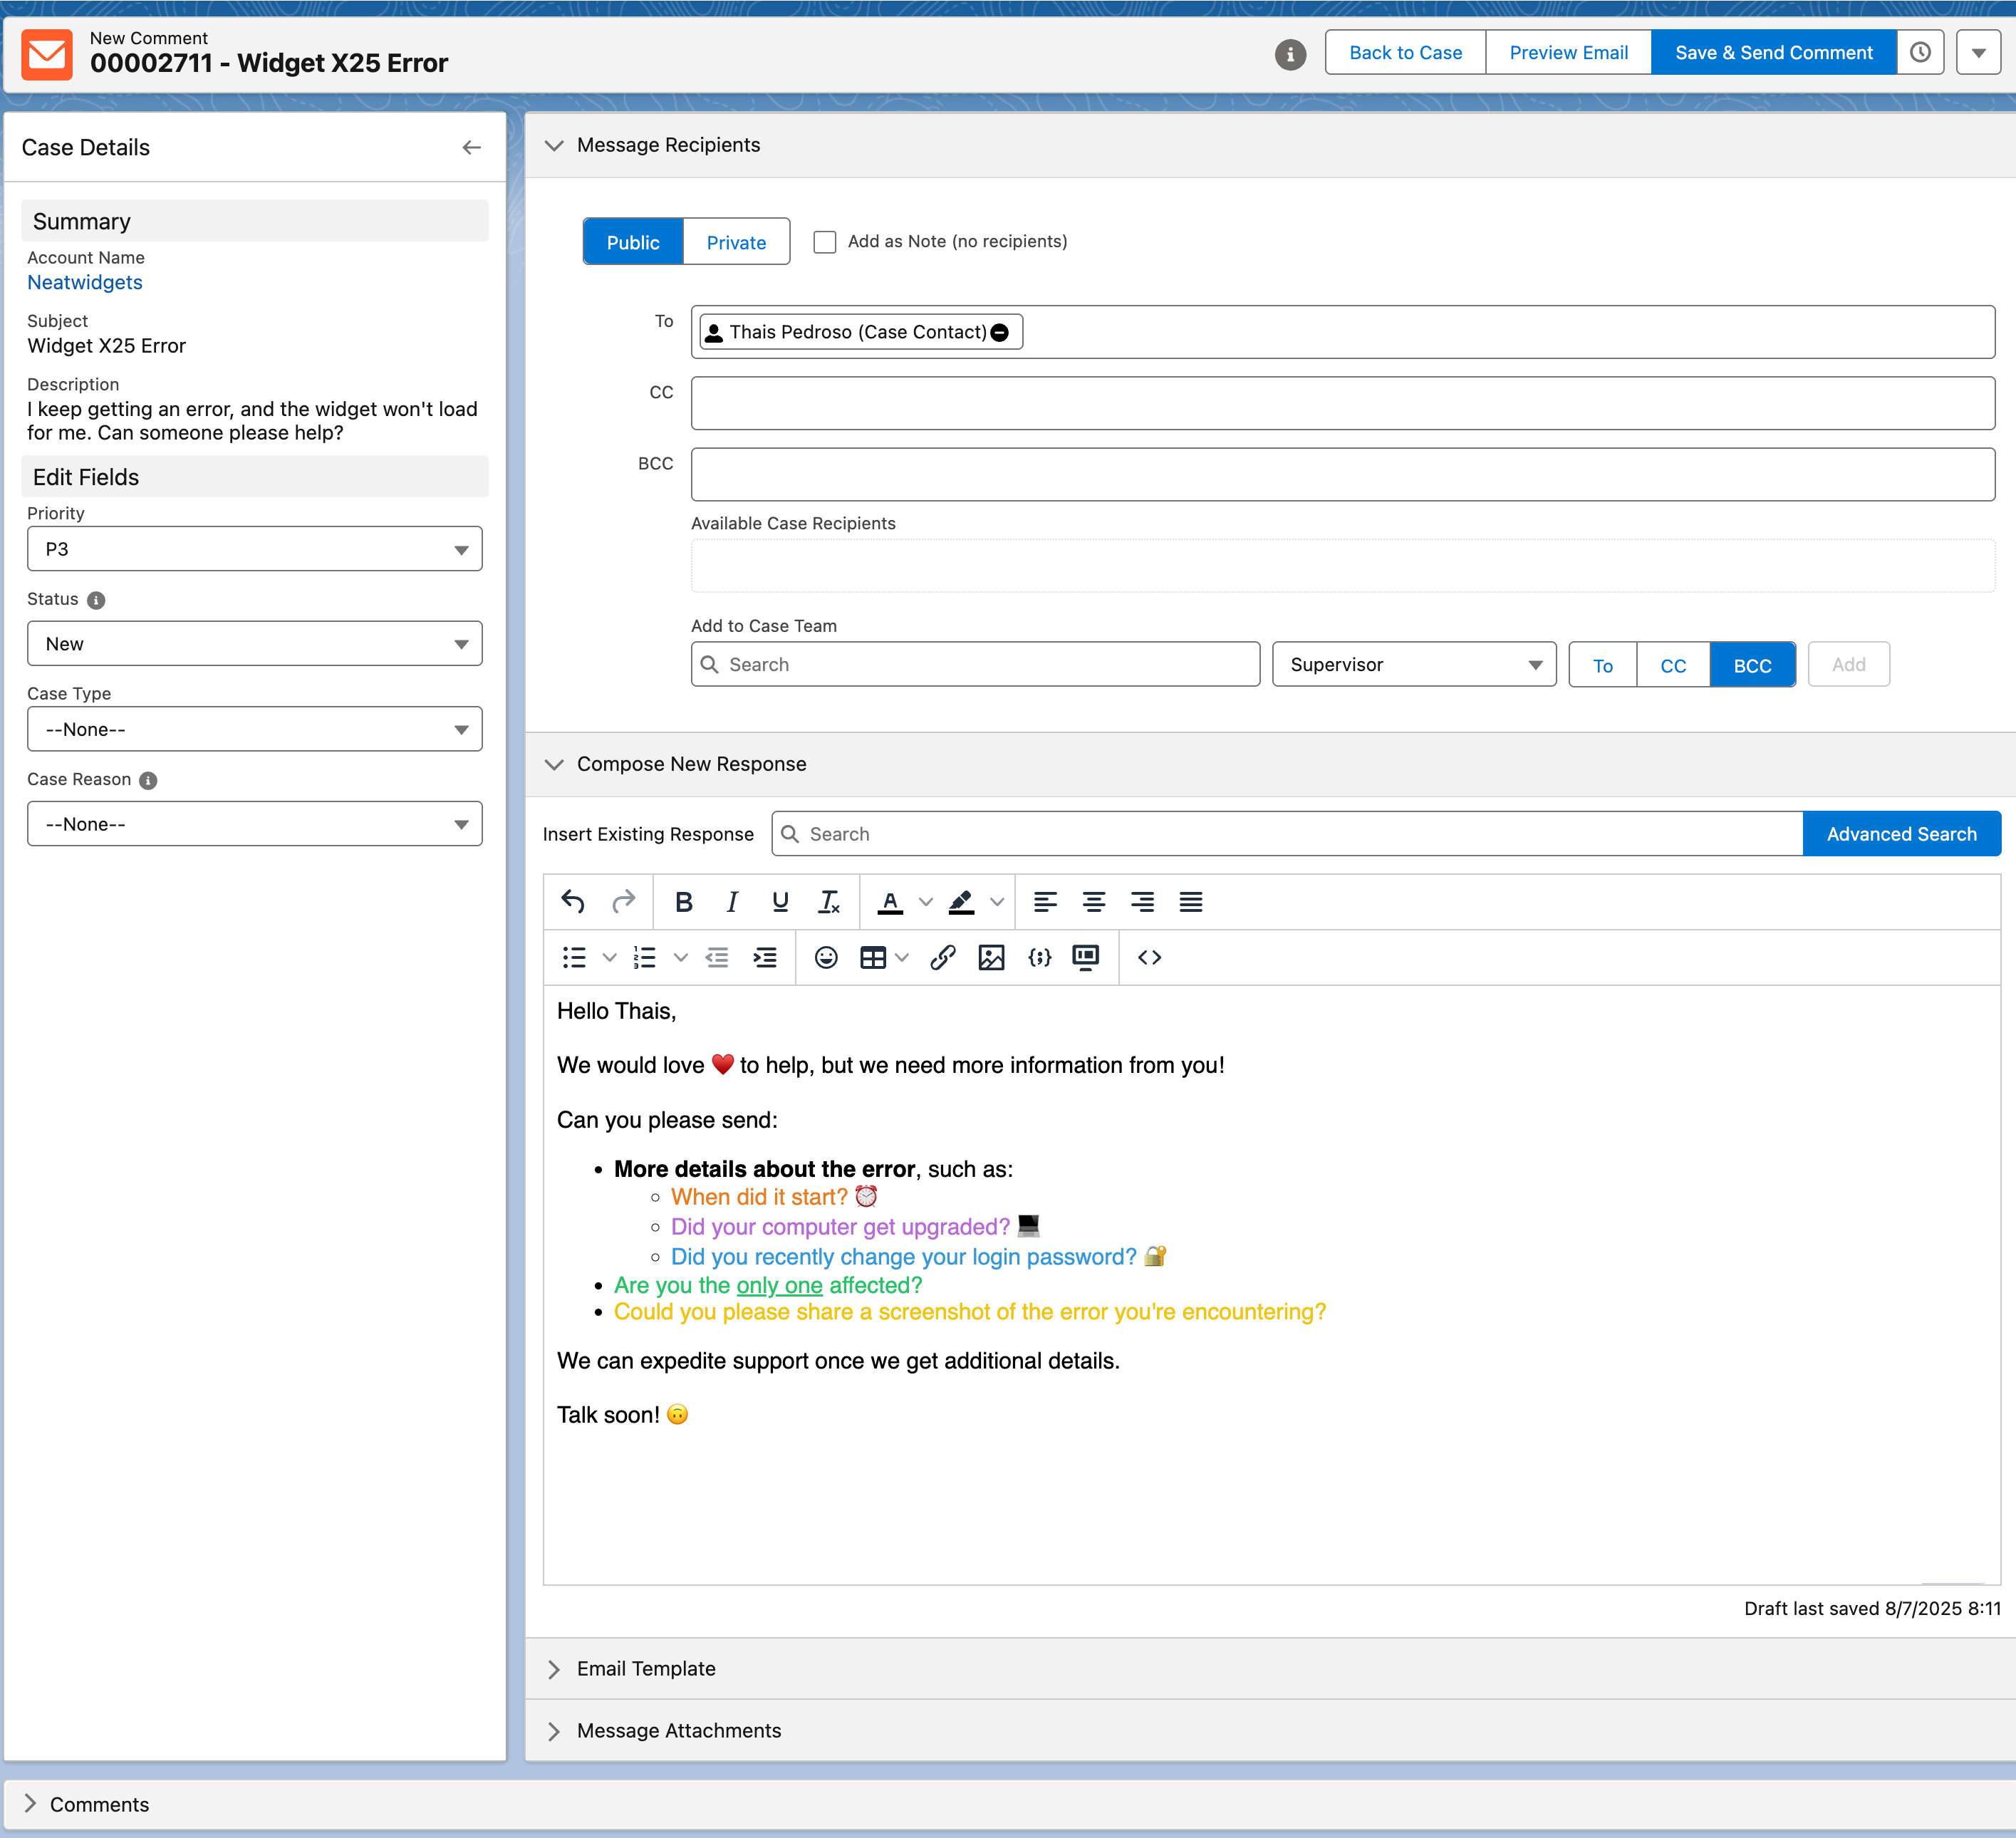This screenshot has width=2016, height=1838.
Task: Select BCC recipient type for case team
Action: (1752, 665)
